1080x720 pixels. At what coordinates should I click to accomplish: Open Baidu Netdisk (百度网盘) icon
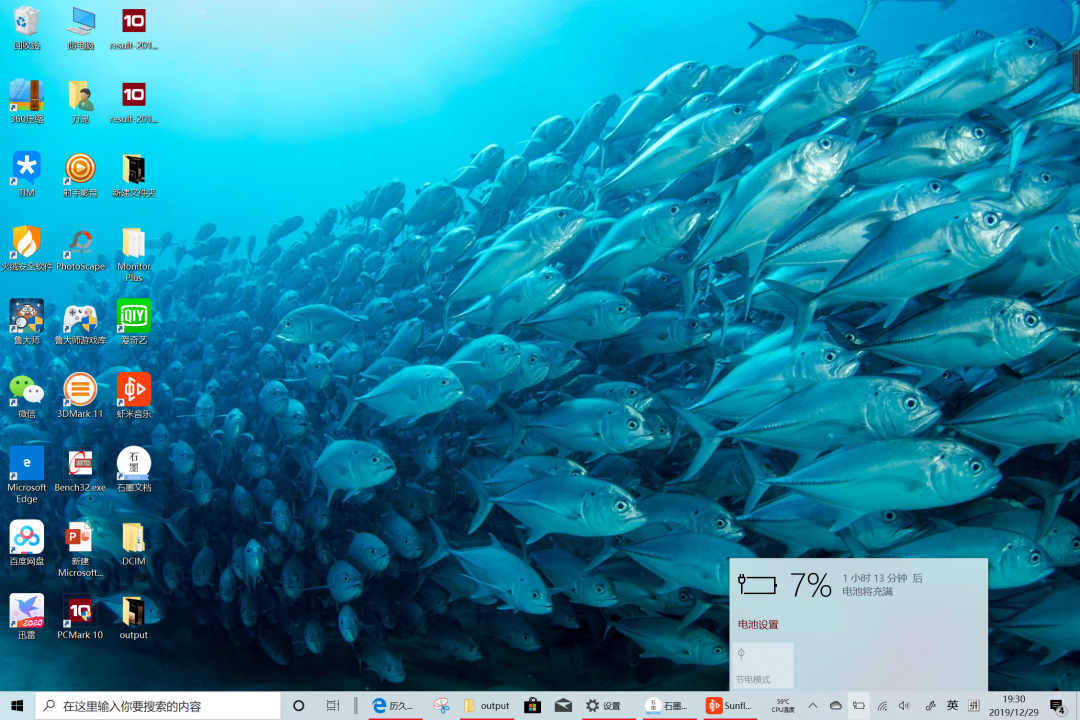(x=26, y=538)
